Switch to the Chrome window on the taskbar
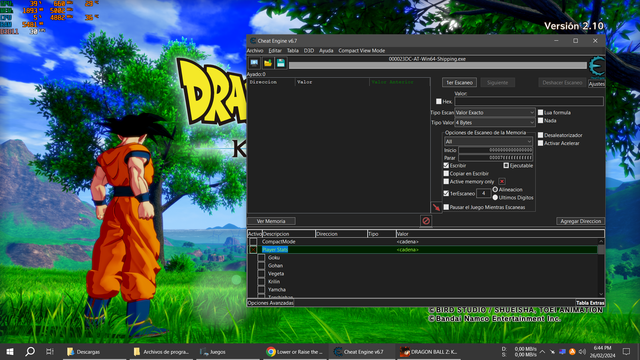 point(295,351)
